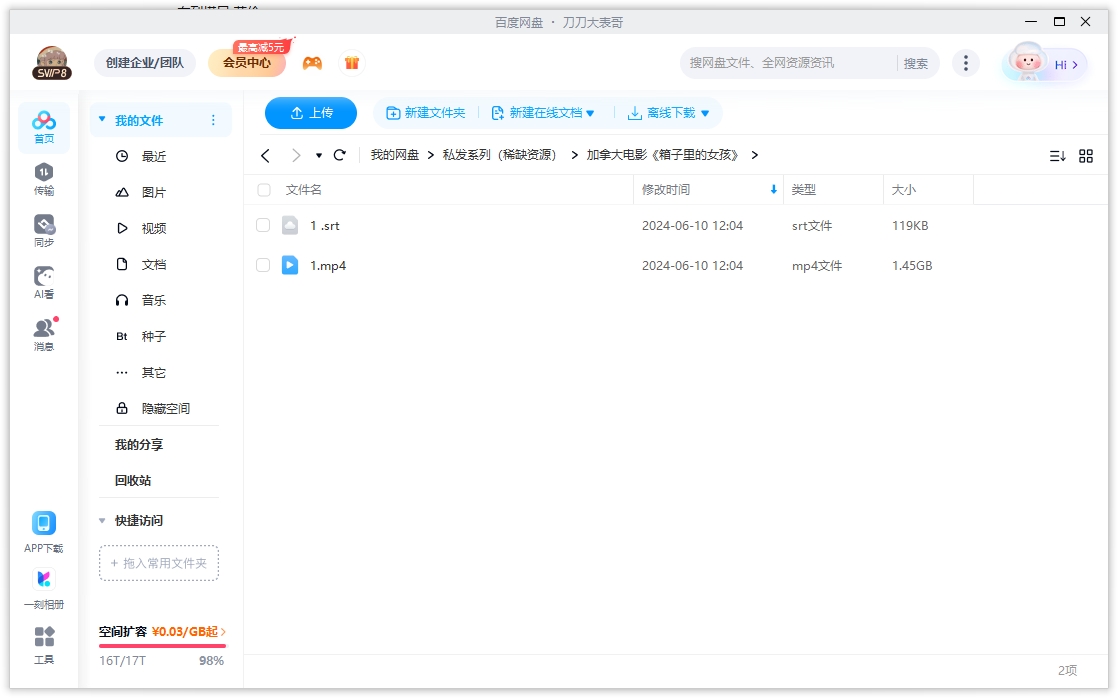This screenshot has width=1118, height=698.
Task: Click the 上传 upload button
Action: point(310,113)
